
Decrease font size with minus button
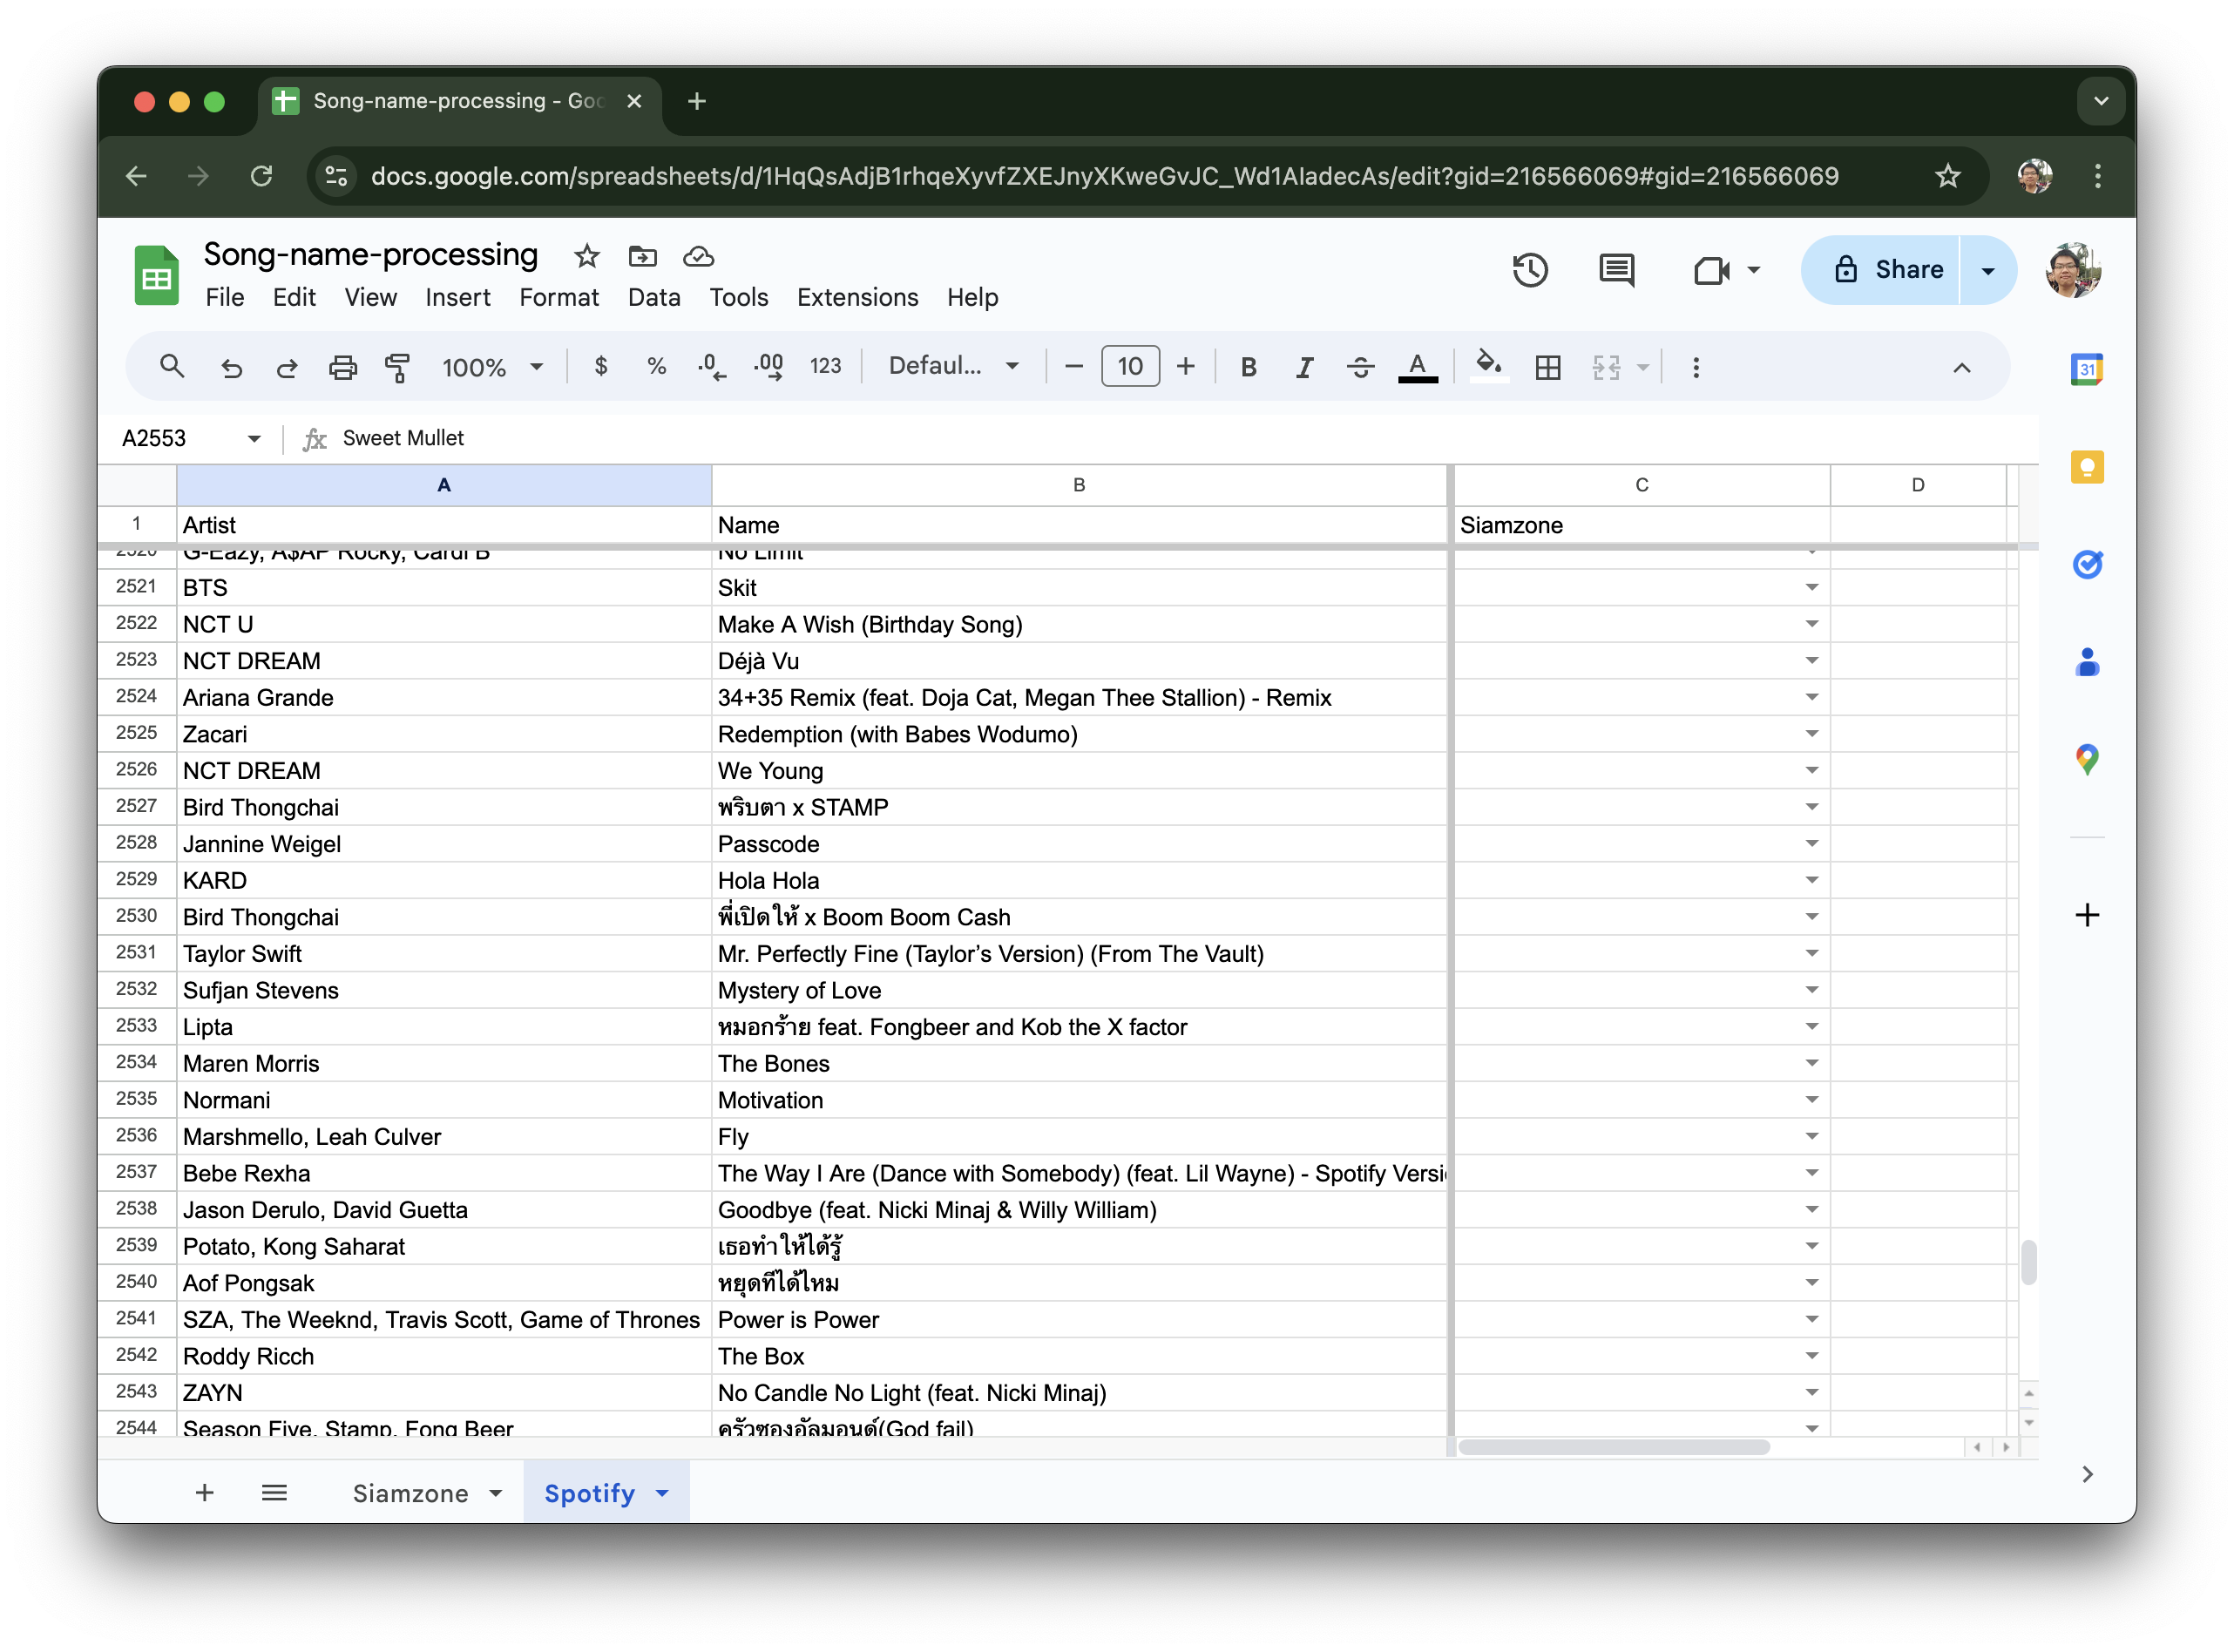point(1074,367)
